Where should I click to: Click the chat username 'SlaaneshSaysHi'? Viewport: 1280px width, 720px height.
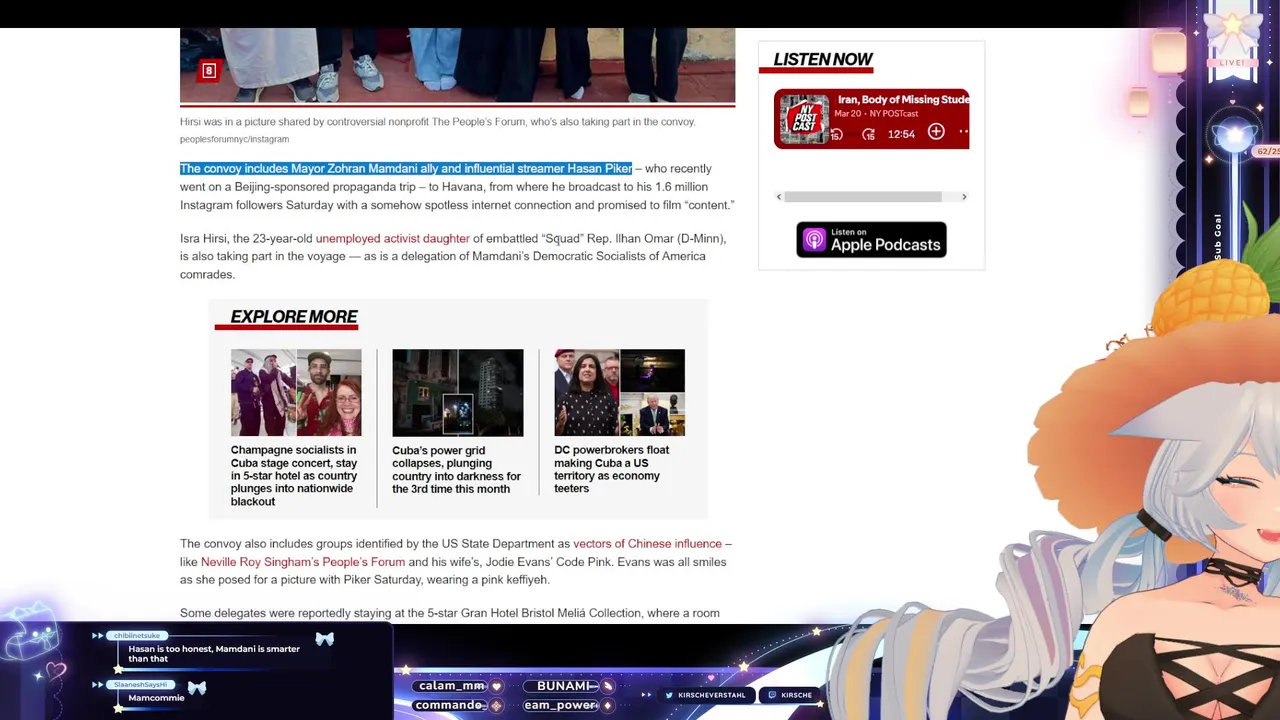[x=140, y=685]
